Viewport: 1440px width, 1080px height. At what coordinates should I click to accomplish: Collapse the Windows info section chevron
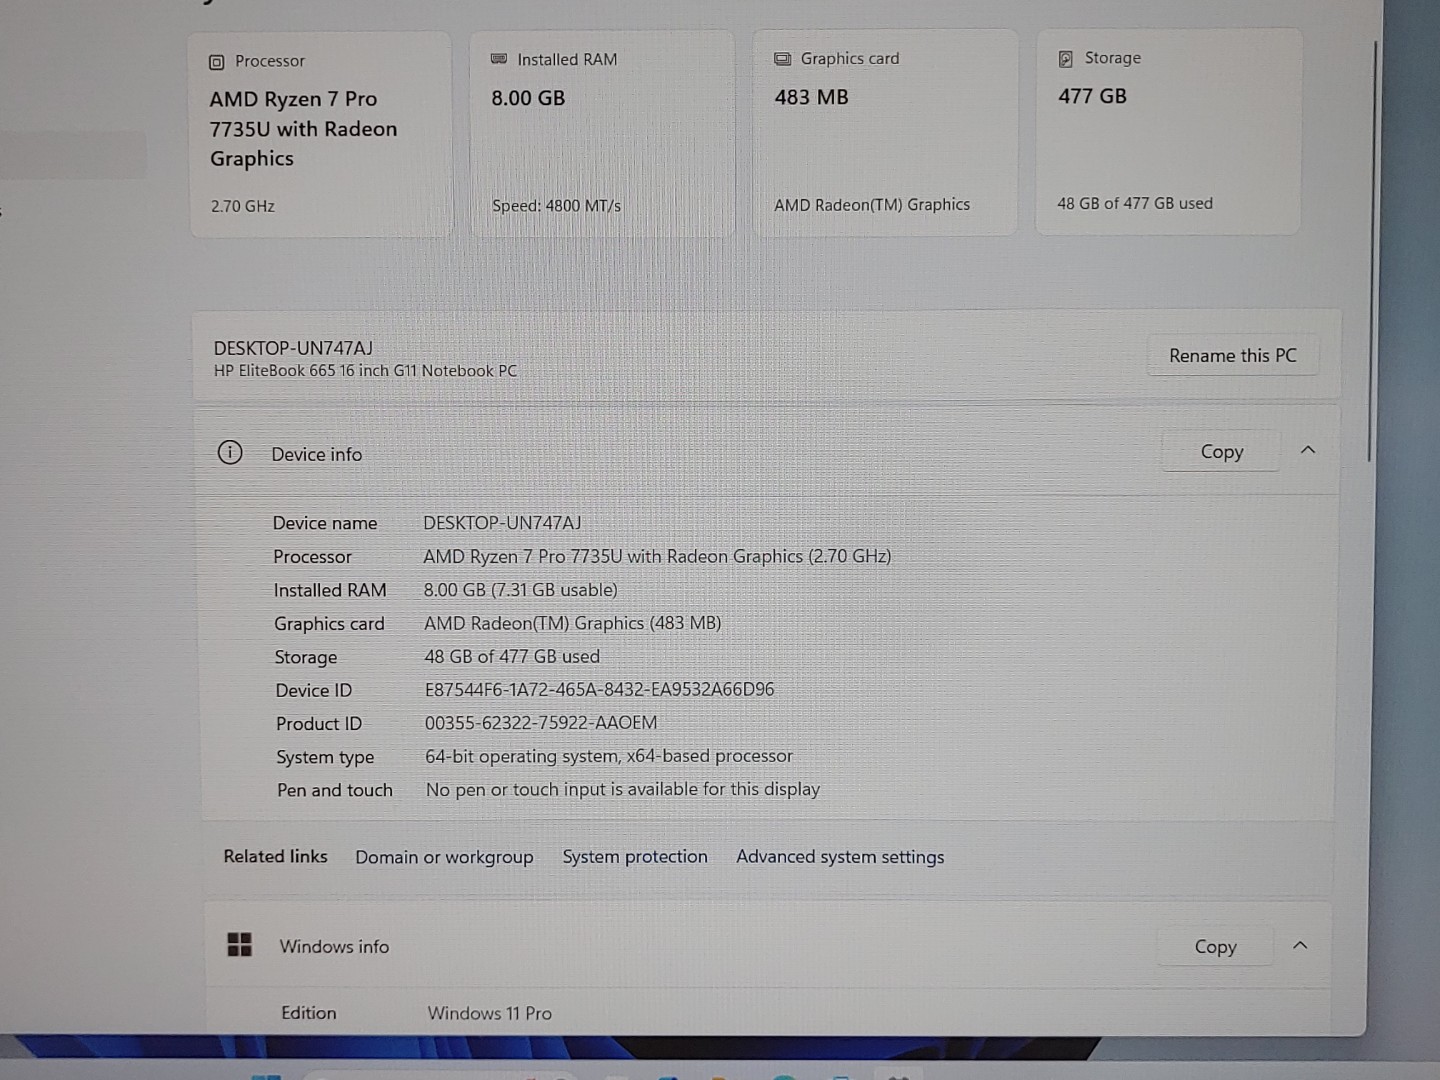pos(1300,945)
